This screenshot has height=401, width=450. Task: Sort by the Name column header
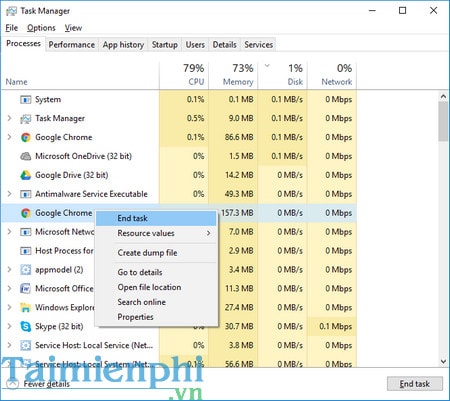point(80,76)
